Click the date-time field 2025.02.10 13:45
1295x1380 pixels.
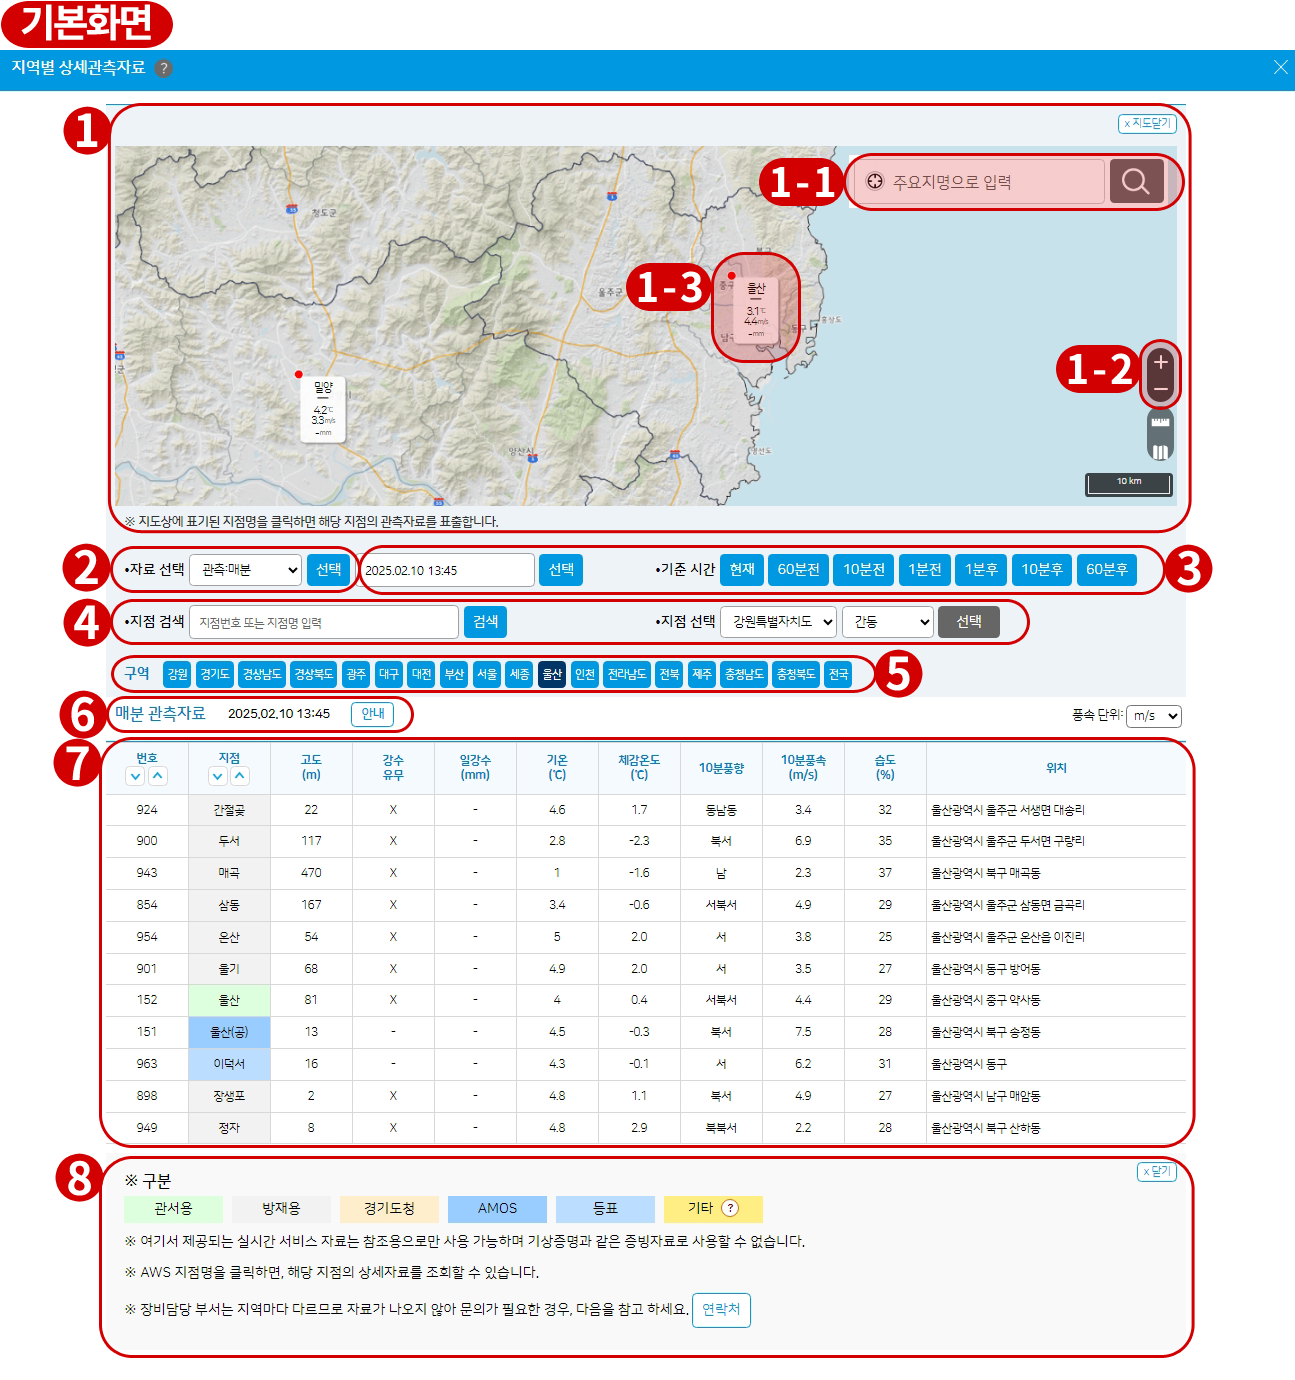coord(447,570)
